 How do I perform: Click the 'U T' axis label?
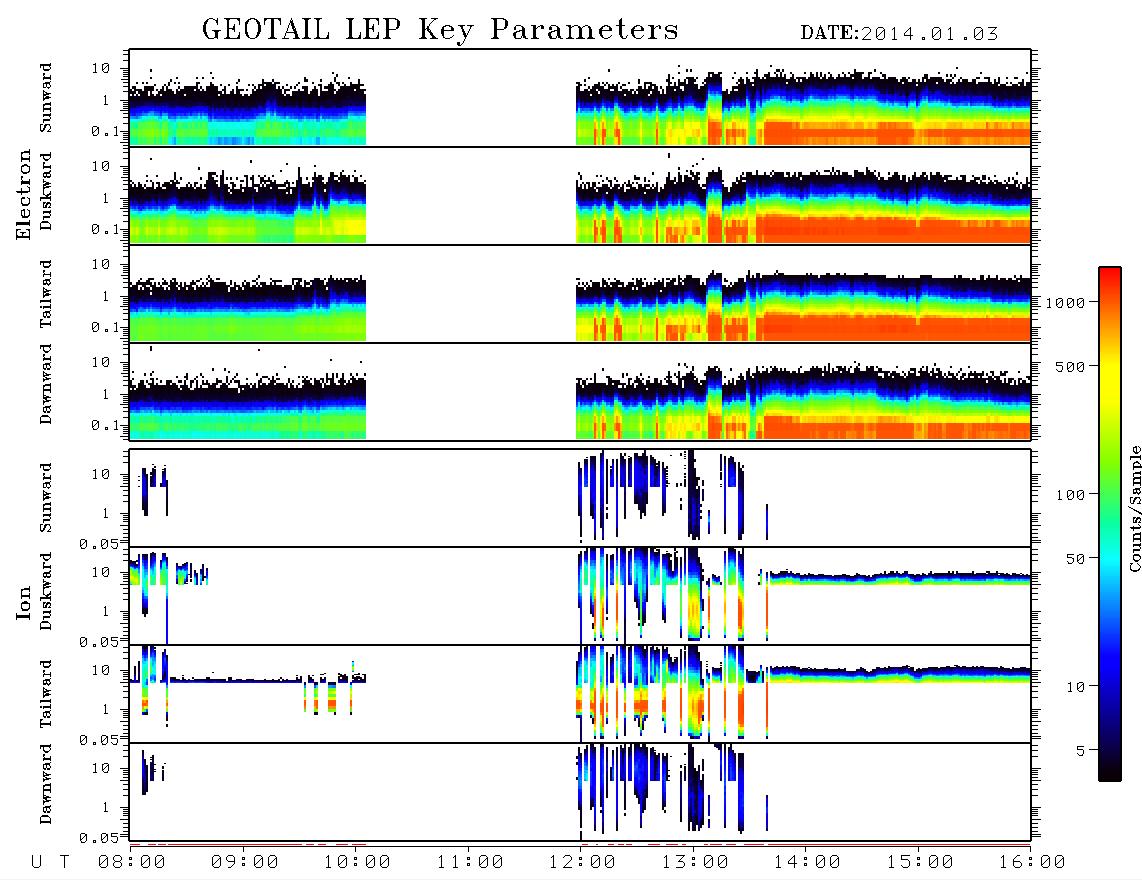pyautogui.click(x=50, y=863)
